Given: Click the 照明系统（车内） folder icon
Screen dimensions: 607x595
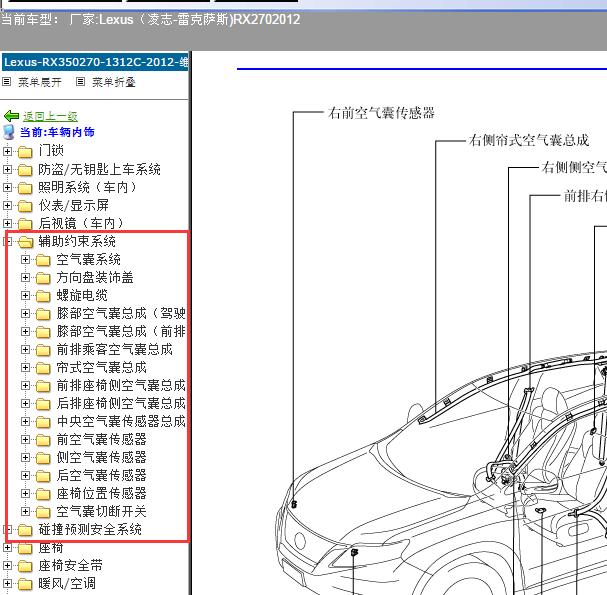Looking at the screenshot, I should click(25, 188).
